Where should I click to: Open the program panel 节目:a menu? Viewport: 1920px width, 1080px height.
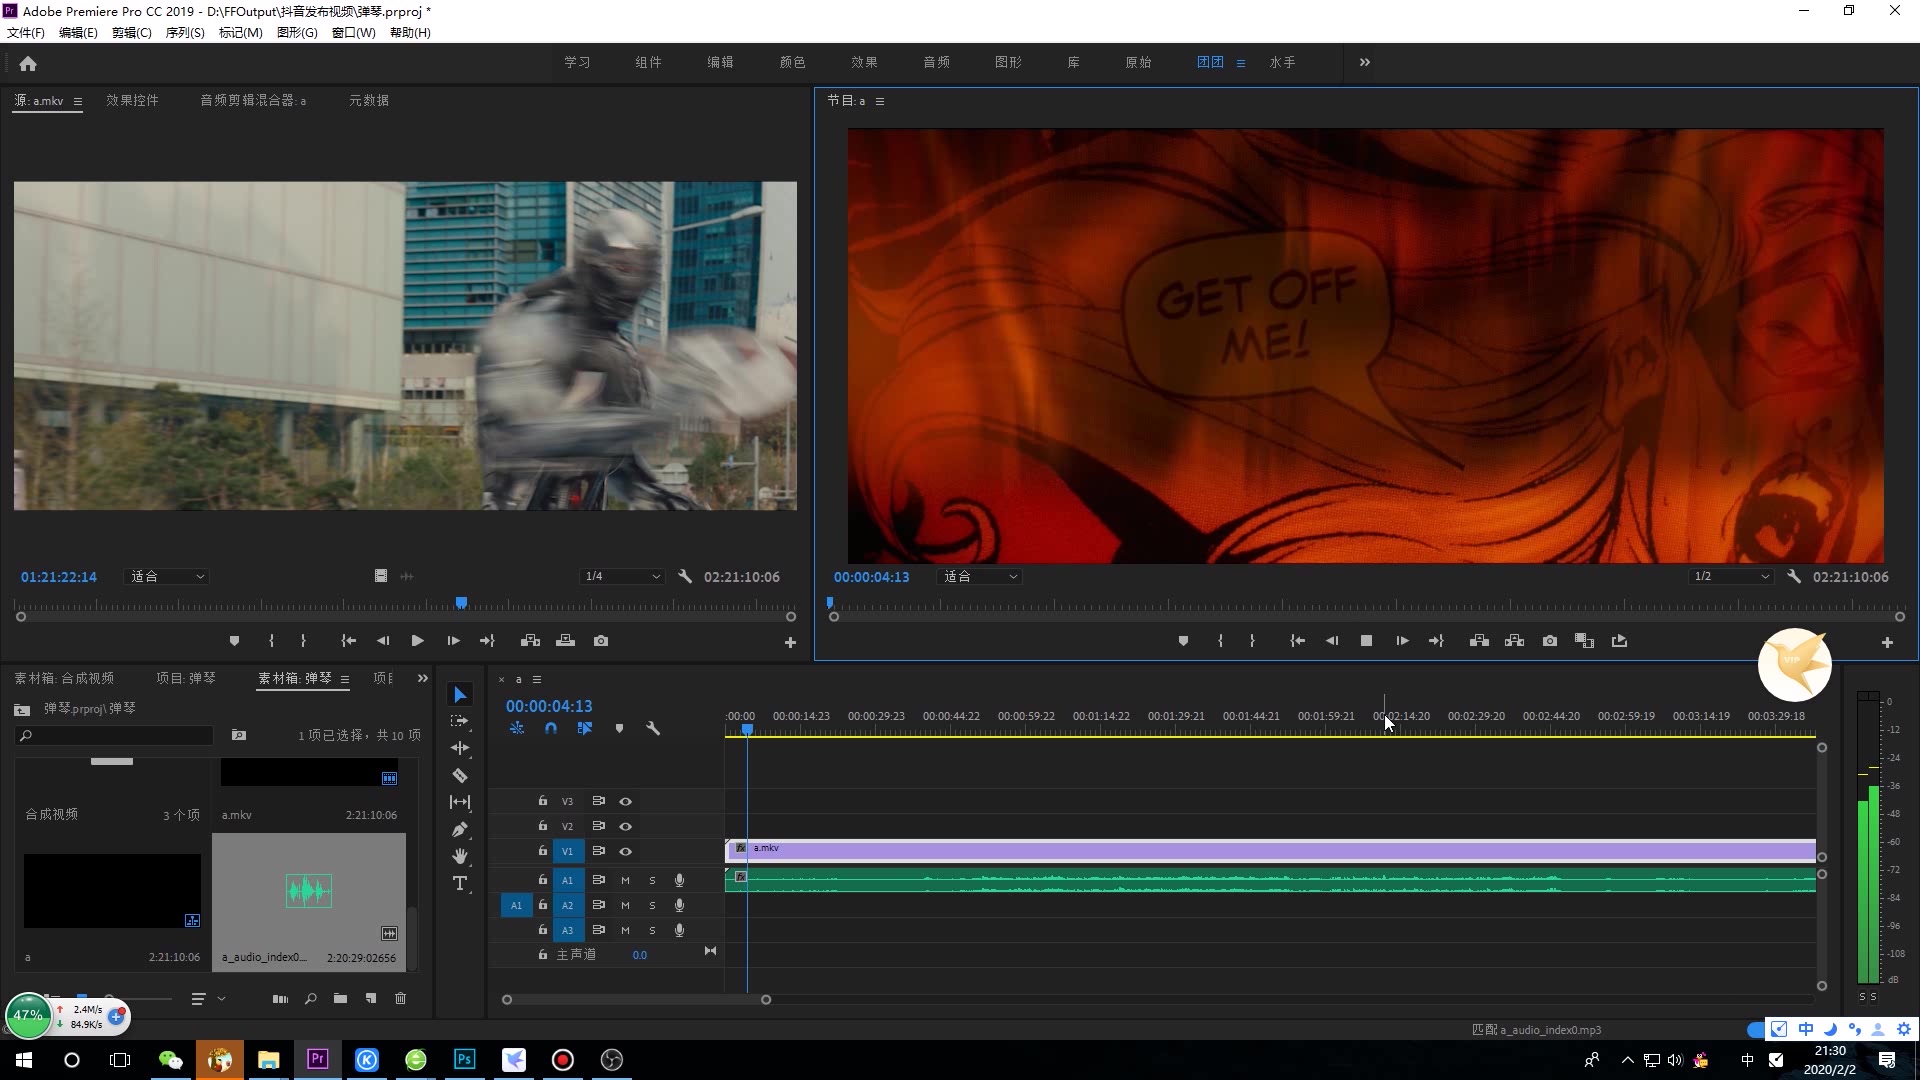pos(880,101)
